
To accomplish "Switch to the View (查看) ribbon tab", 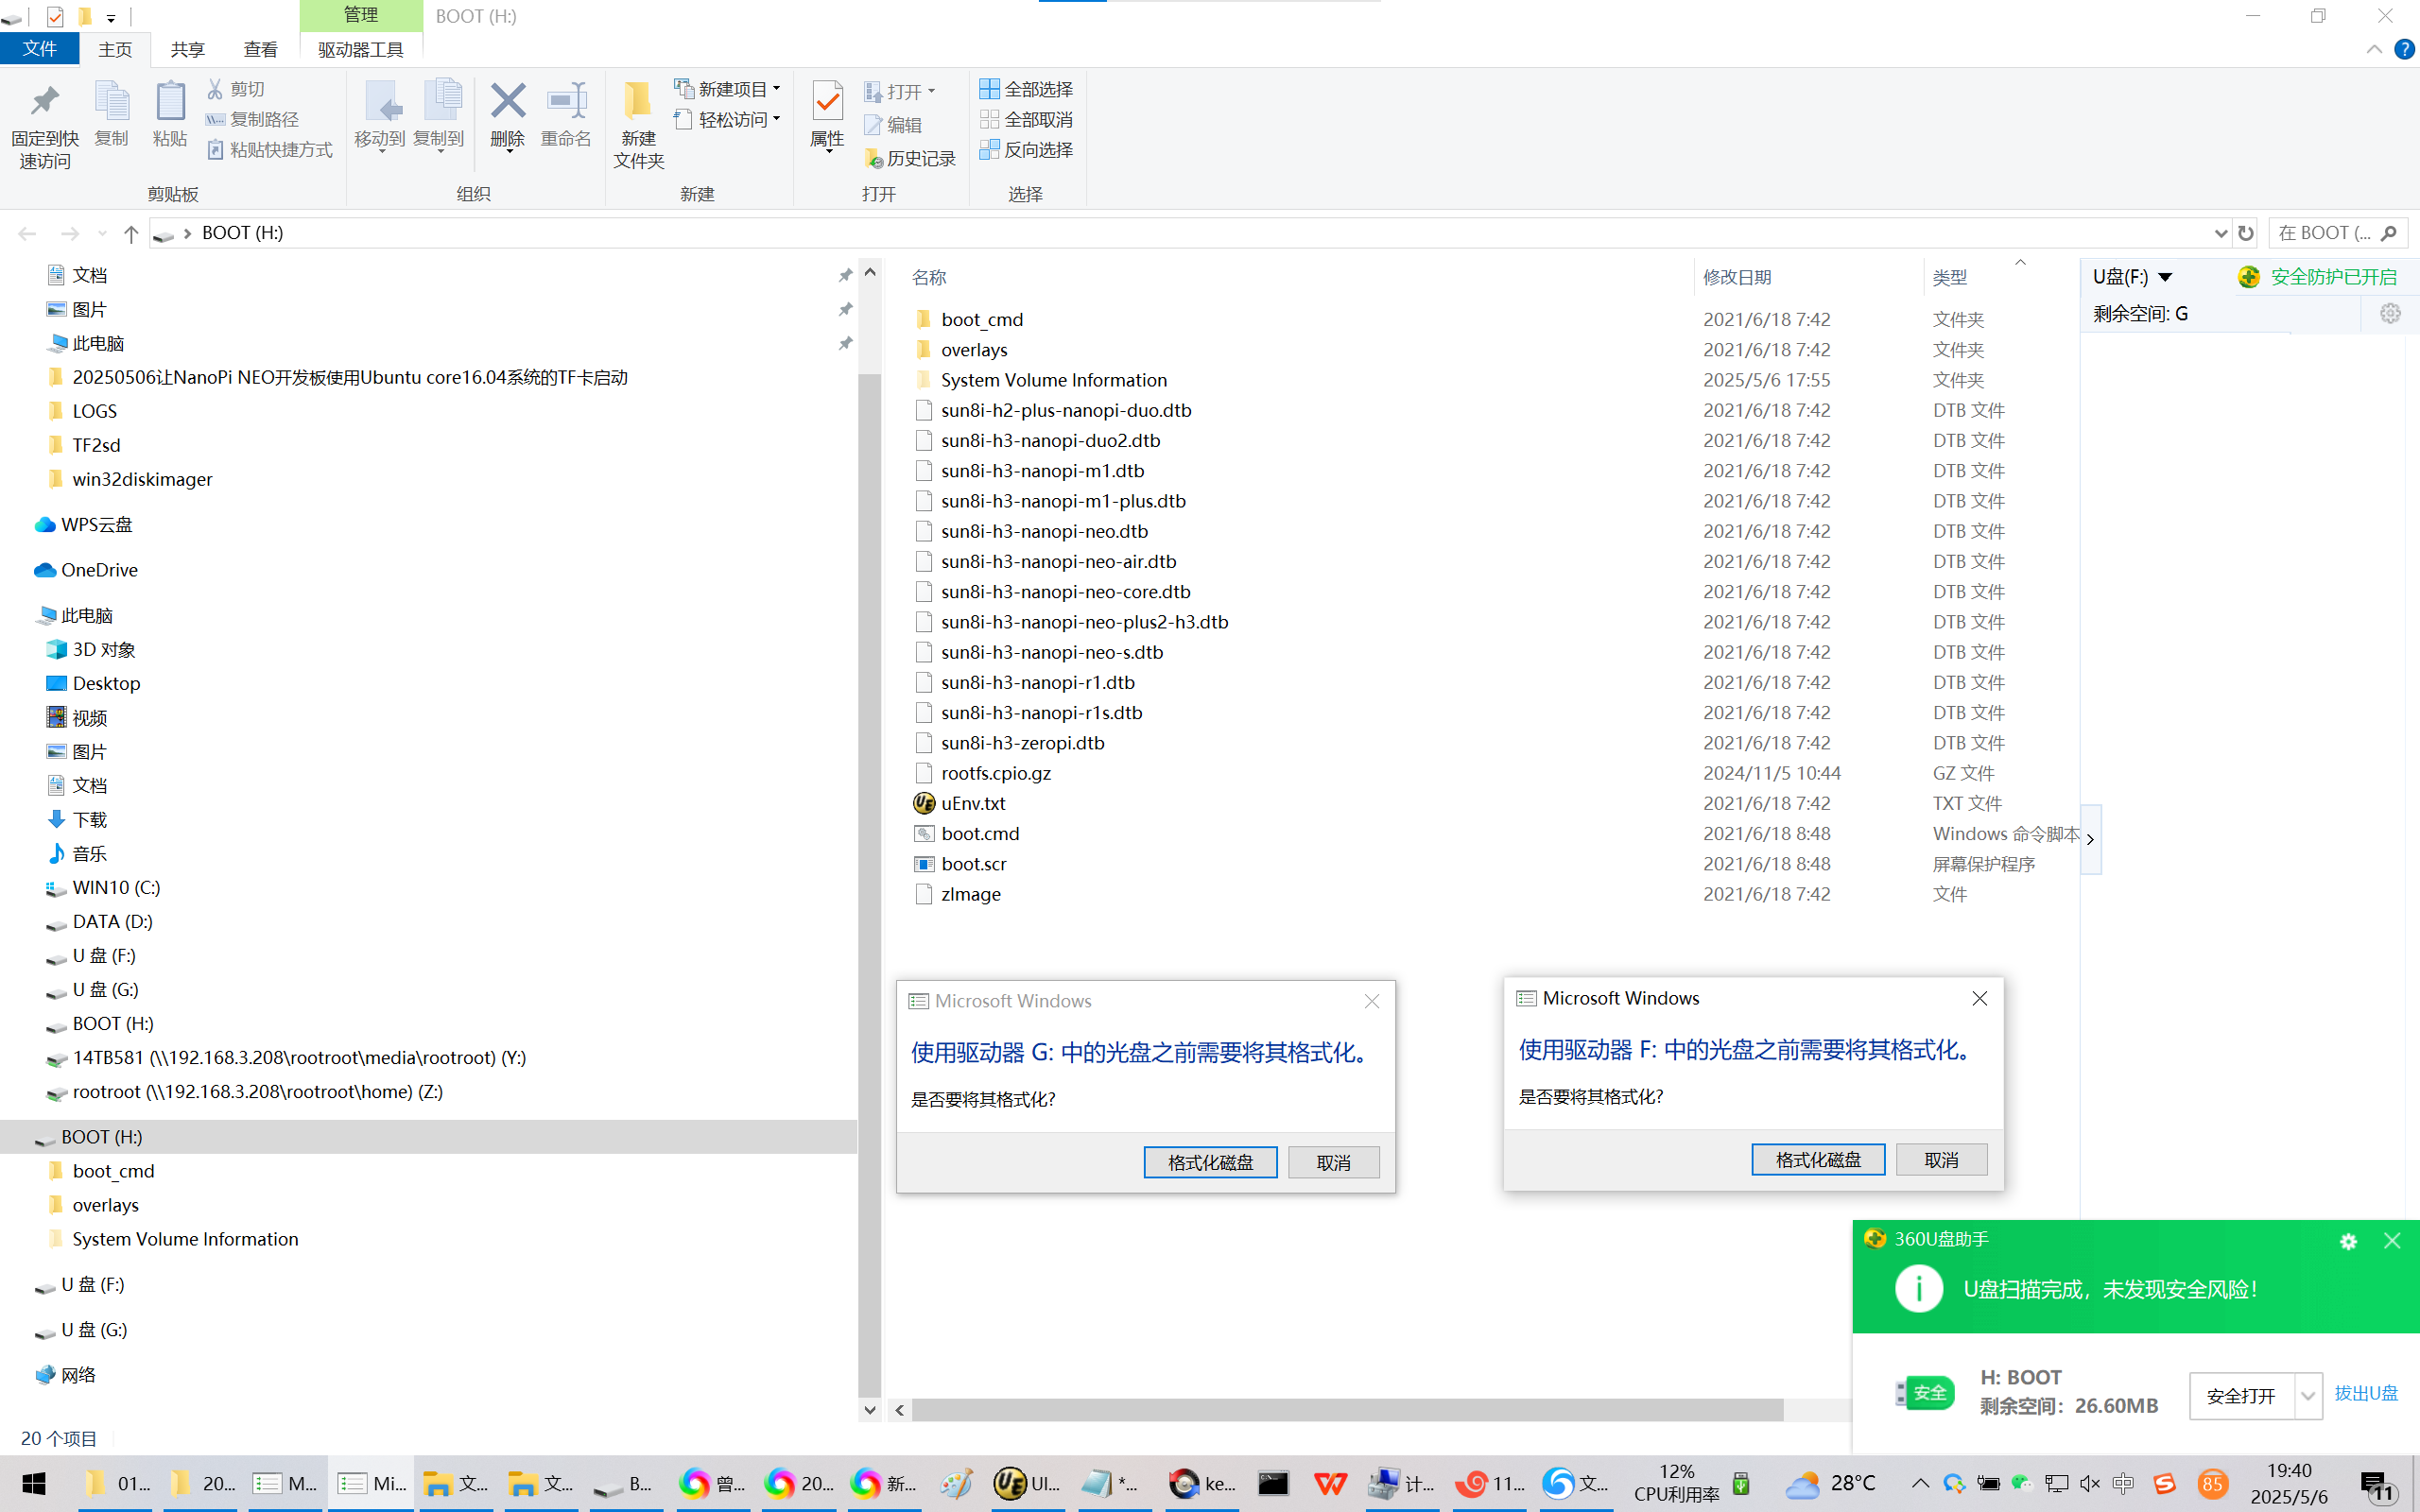I will coord(260,49).
